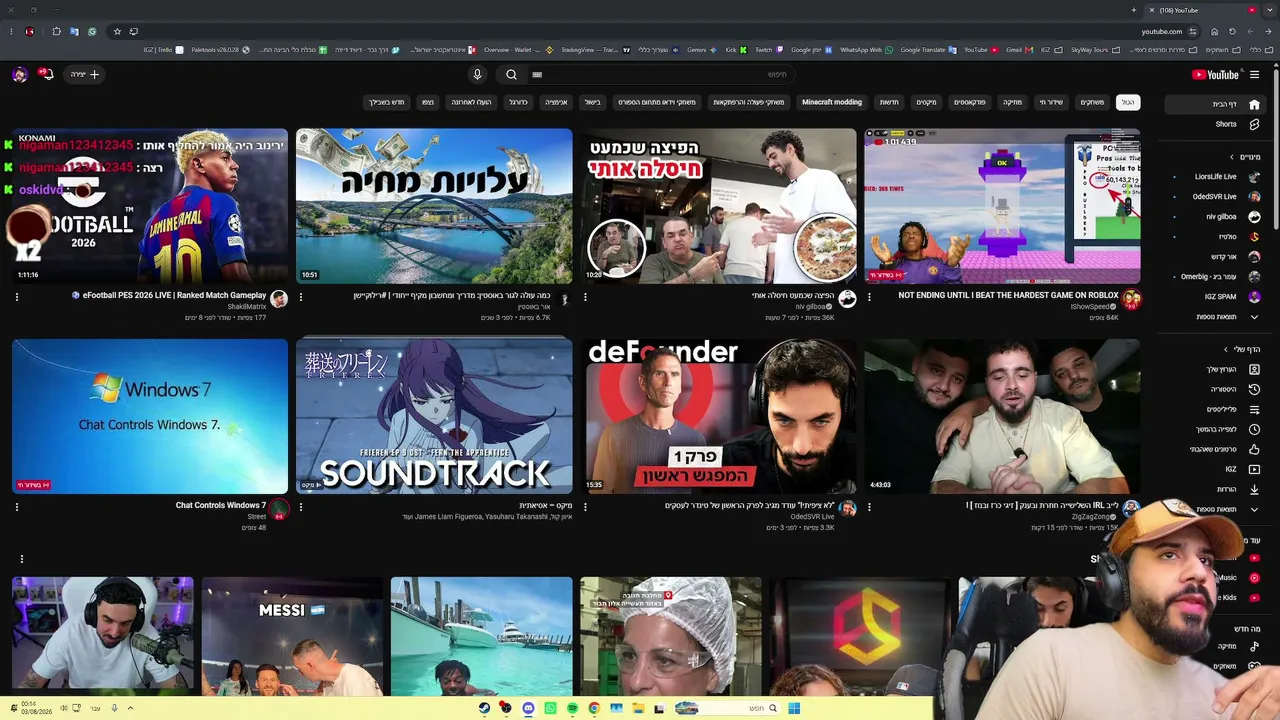Select the Podcasts filter chip
The image size is (1280, 720).
[970, 102]
